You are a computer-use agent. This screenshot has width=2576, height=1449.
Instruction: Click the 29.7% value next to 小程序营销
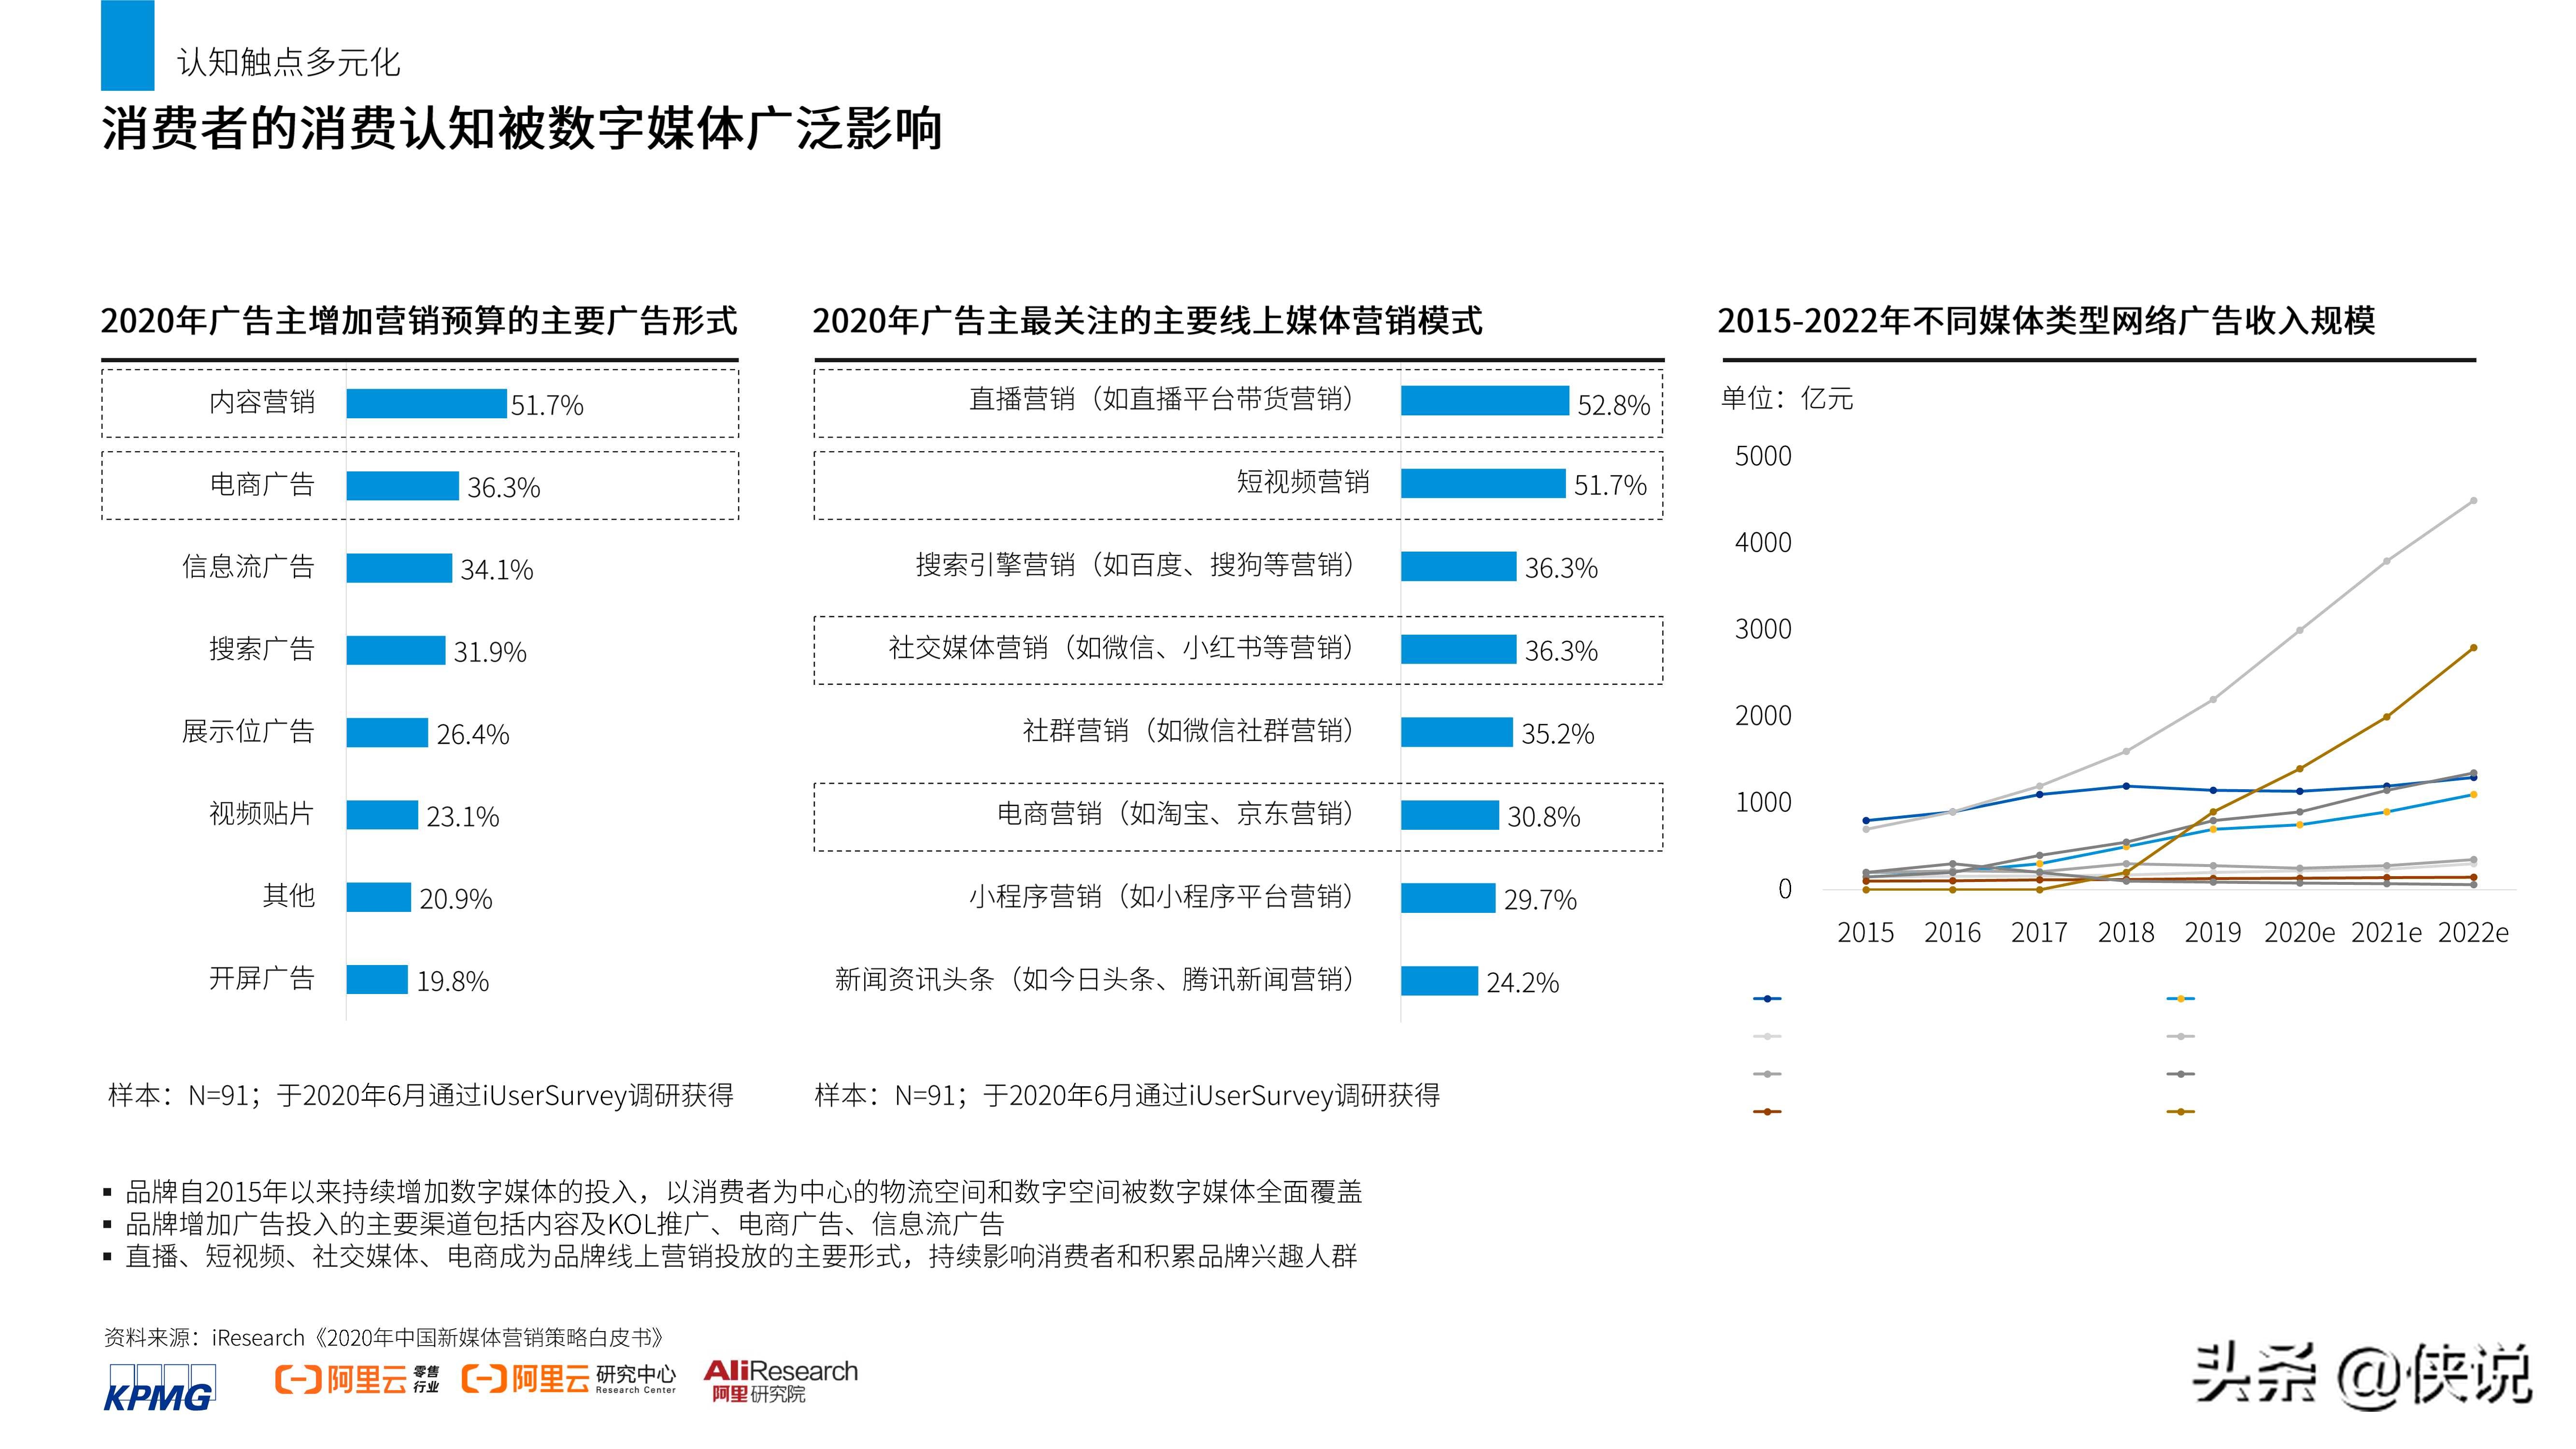(x=1541, y=900)
